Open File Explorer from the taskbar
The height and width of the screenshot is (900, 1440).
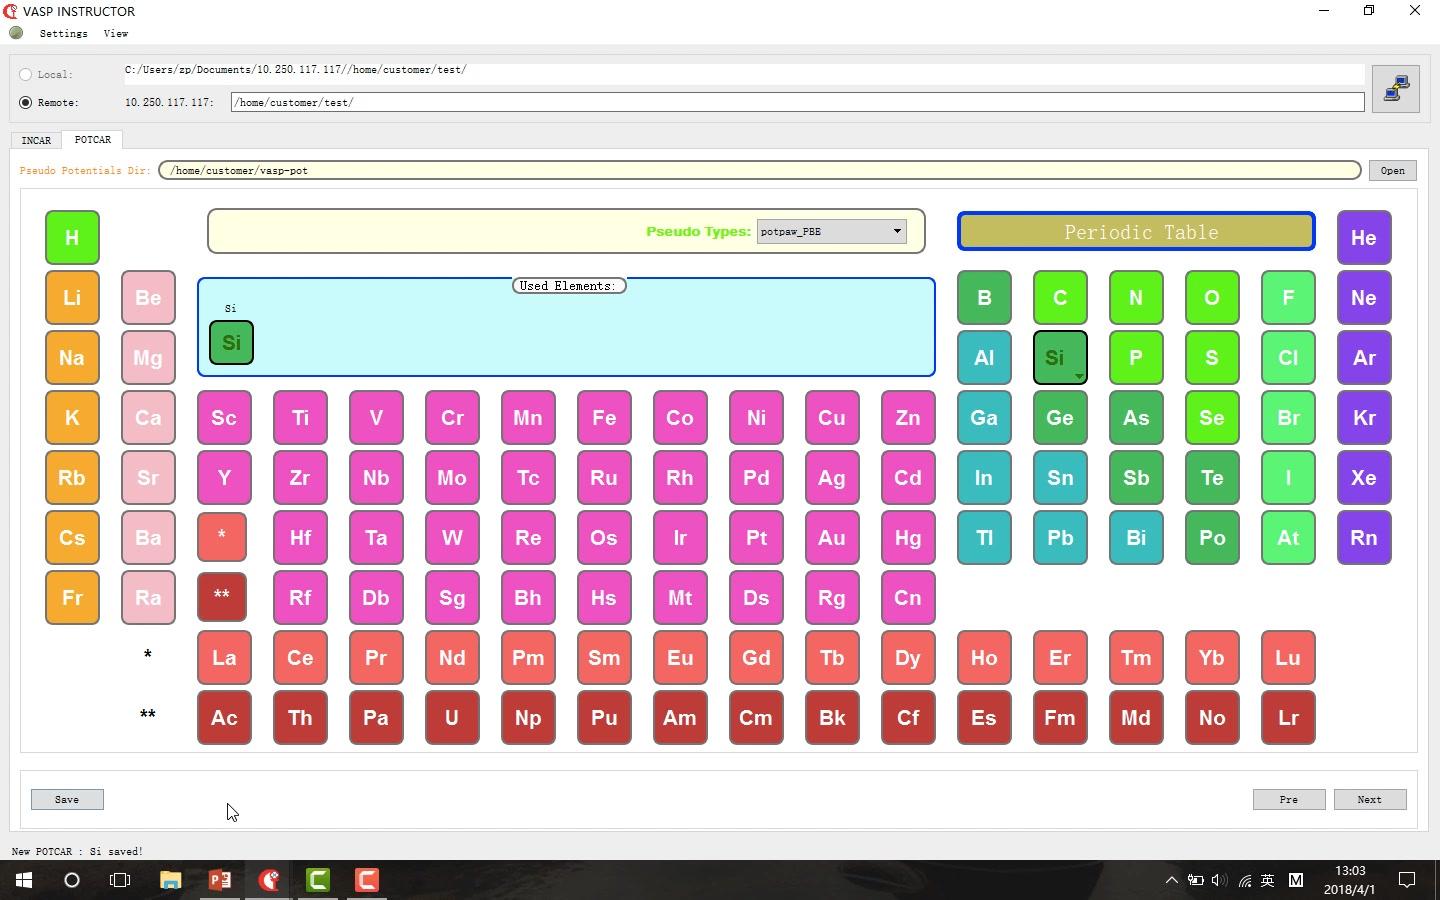pyautogui.click(x=170, y=880)
